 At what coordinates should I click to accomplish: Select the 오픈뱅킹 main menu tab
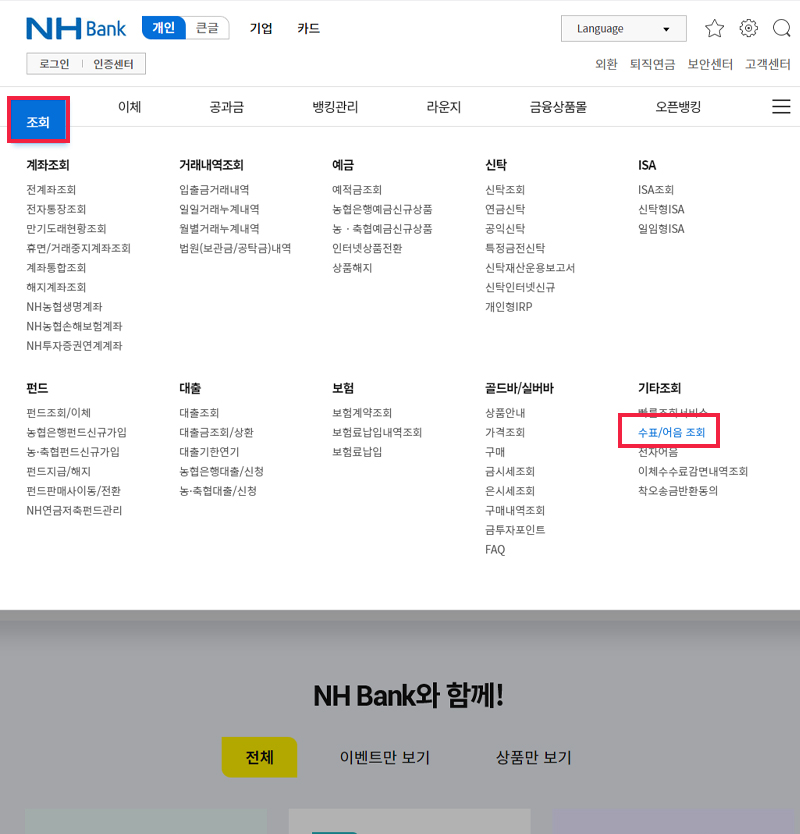point(678,107)
